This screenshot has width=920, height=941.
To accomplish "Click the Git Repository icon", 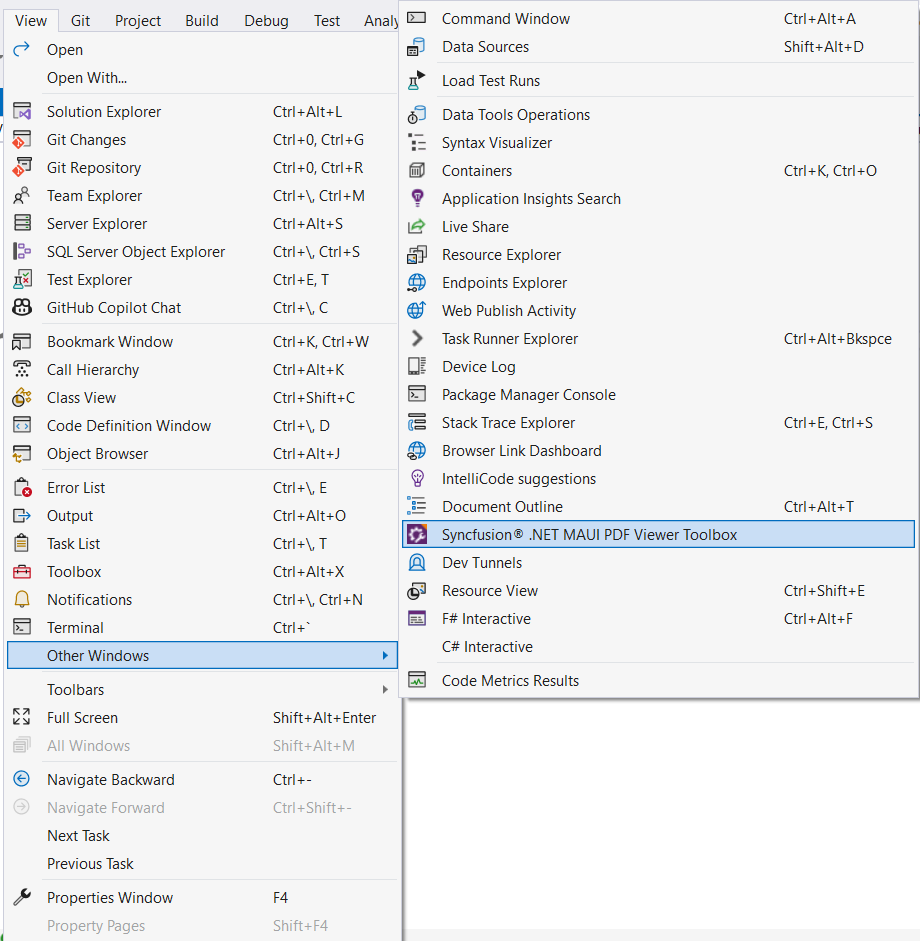I will pyautogui.click(x=22, y=167).
